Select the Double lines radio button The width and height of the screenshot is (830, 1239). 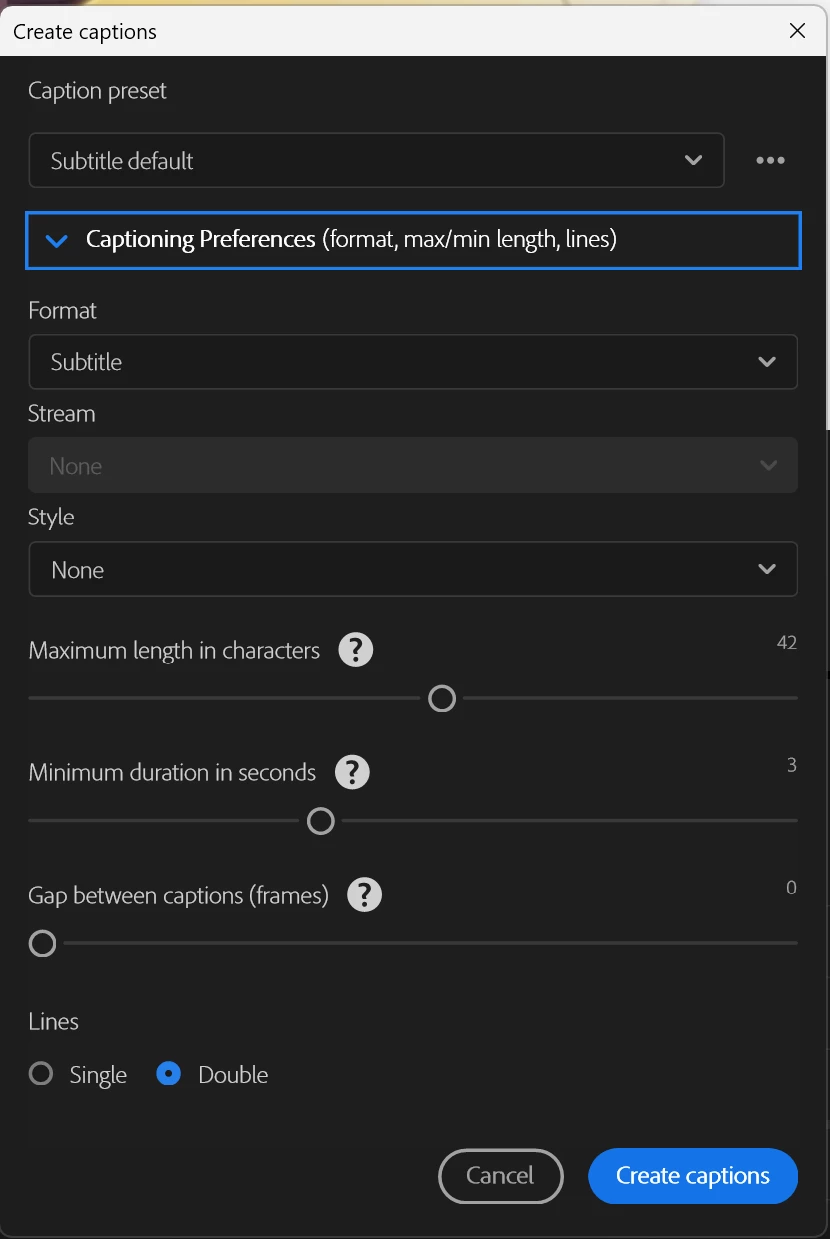[169, 1075]
